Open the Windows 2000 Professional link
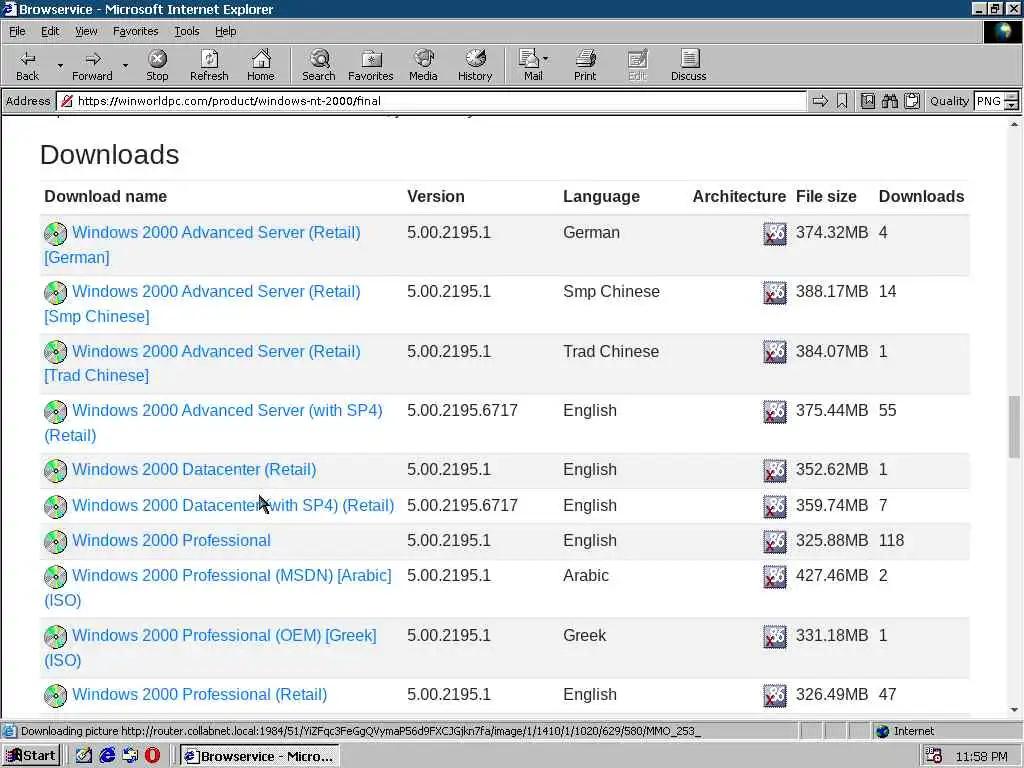1024x768 pixels. (x=171, y=541)
